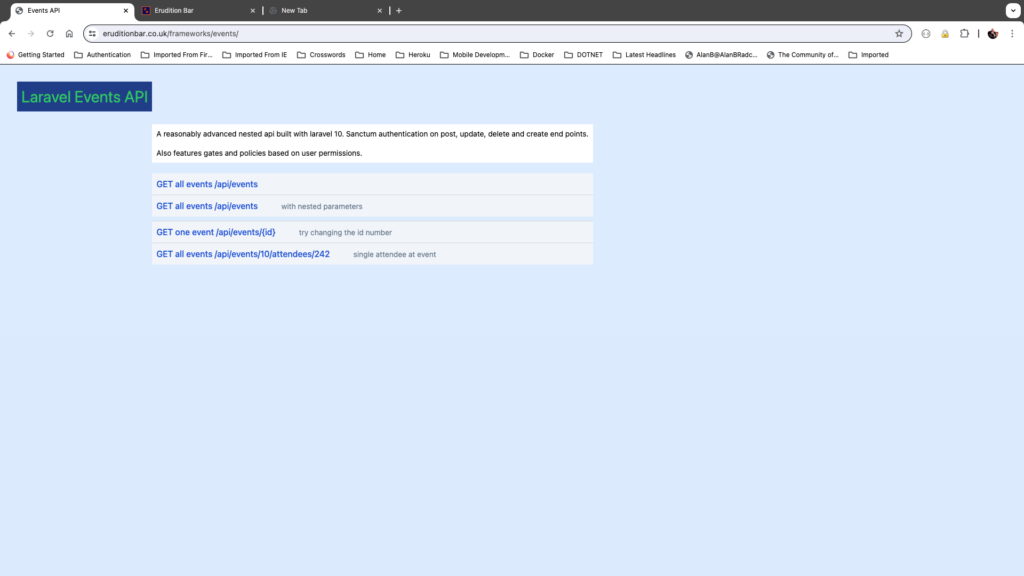Open GET /api/events/10/attendees/242 link
1024x576 pixels.
pos(243,254)
